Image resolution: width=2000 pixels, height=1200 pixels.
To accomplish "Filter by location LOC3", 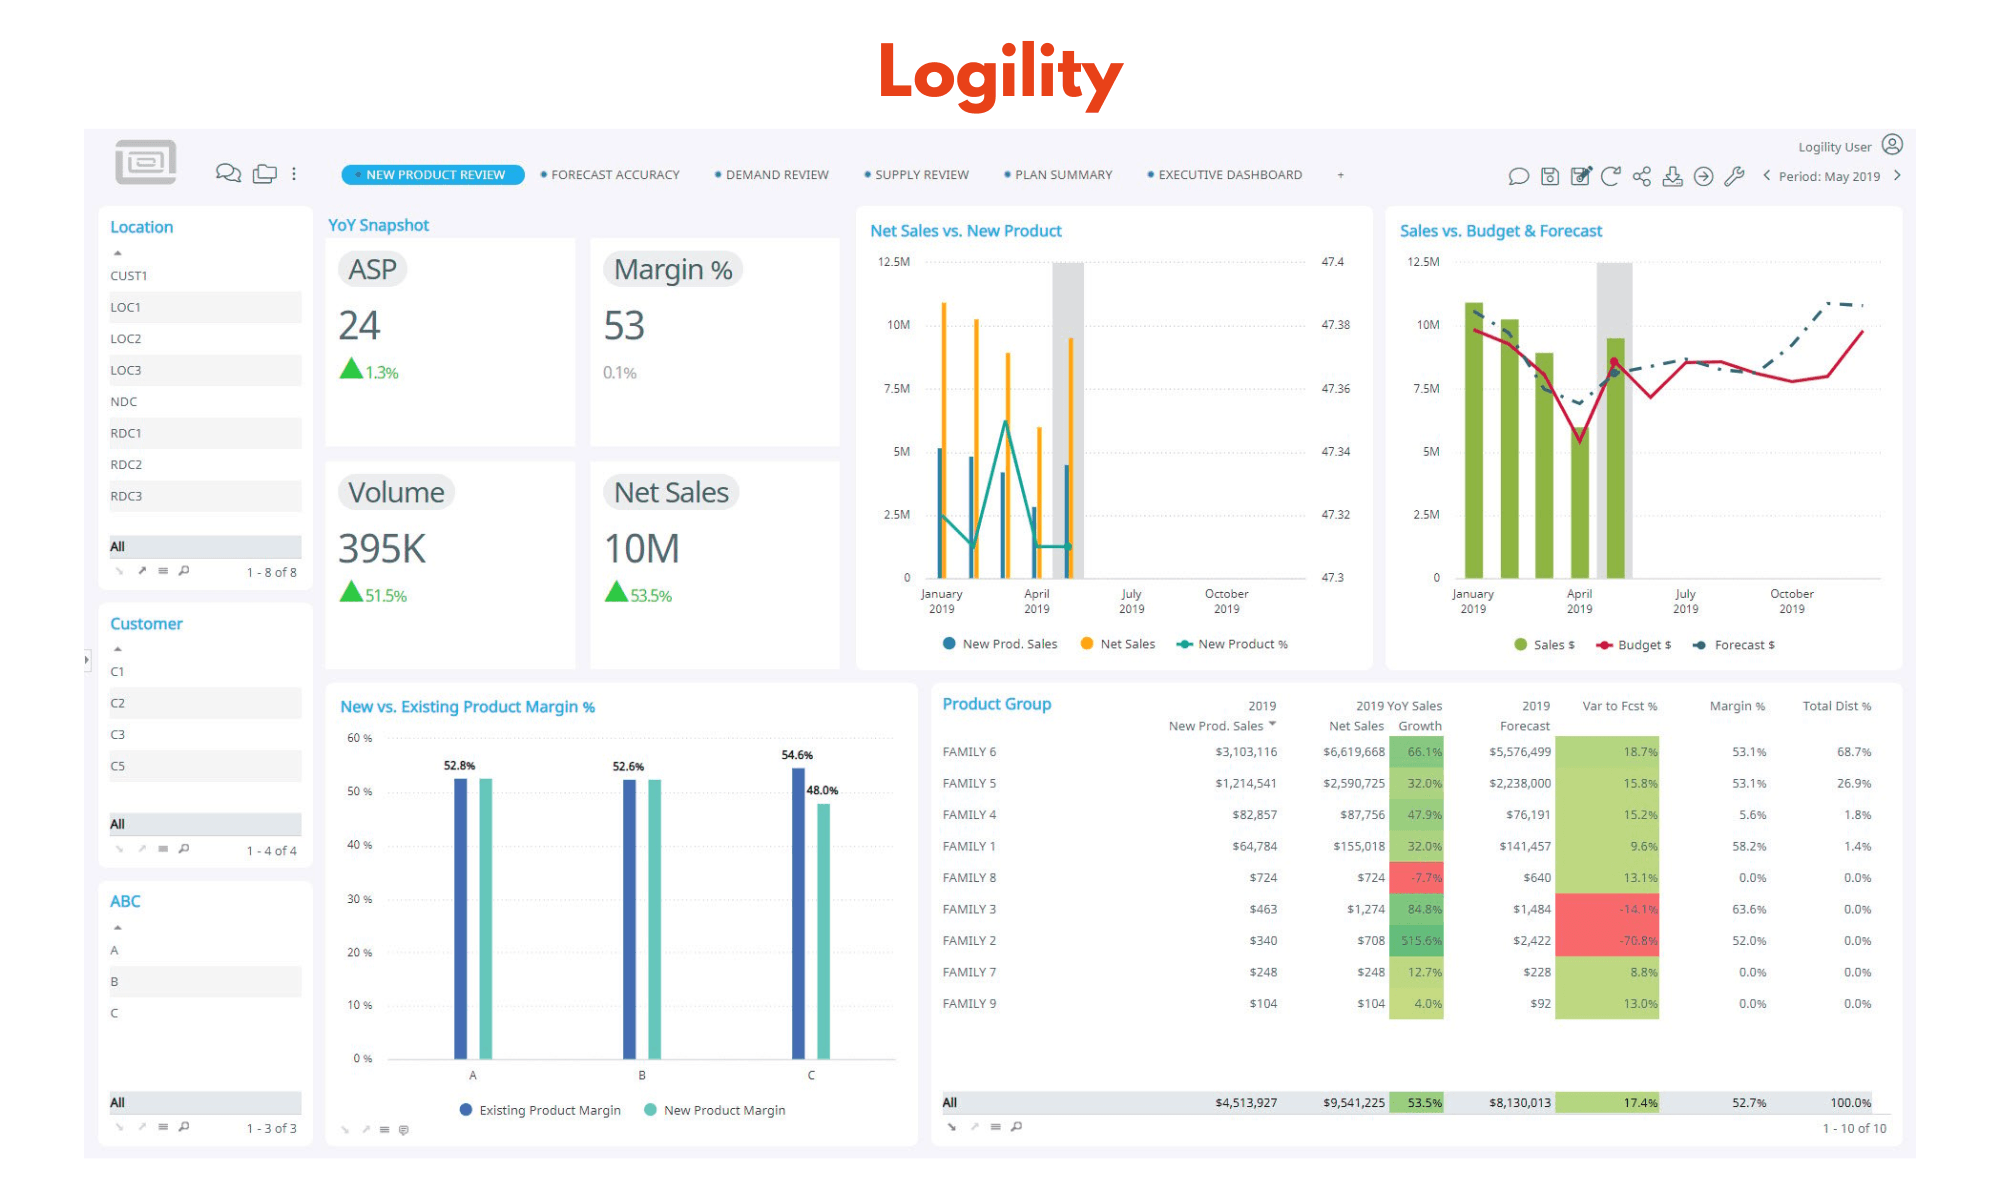I will pos(205,370).
